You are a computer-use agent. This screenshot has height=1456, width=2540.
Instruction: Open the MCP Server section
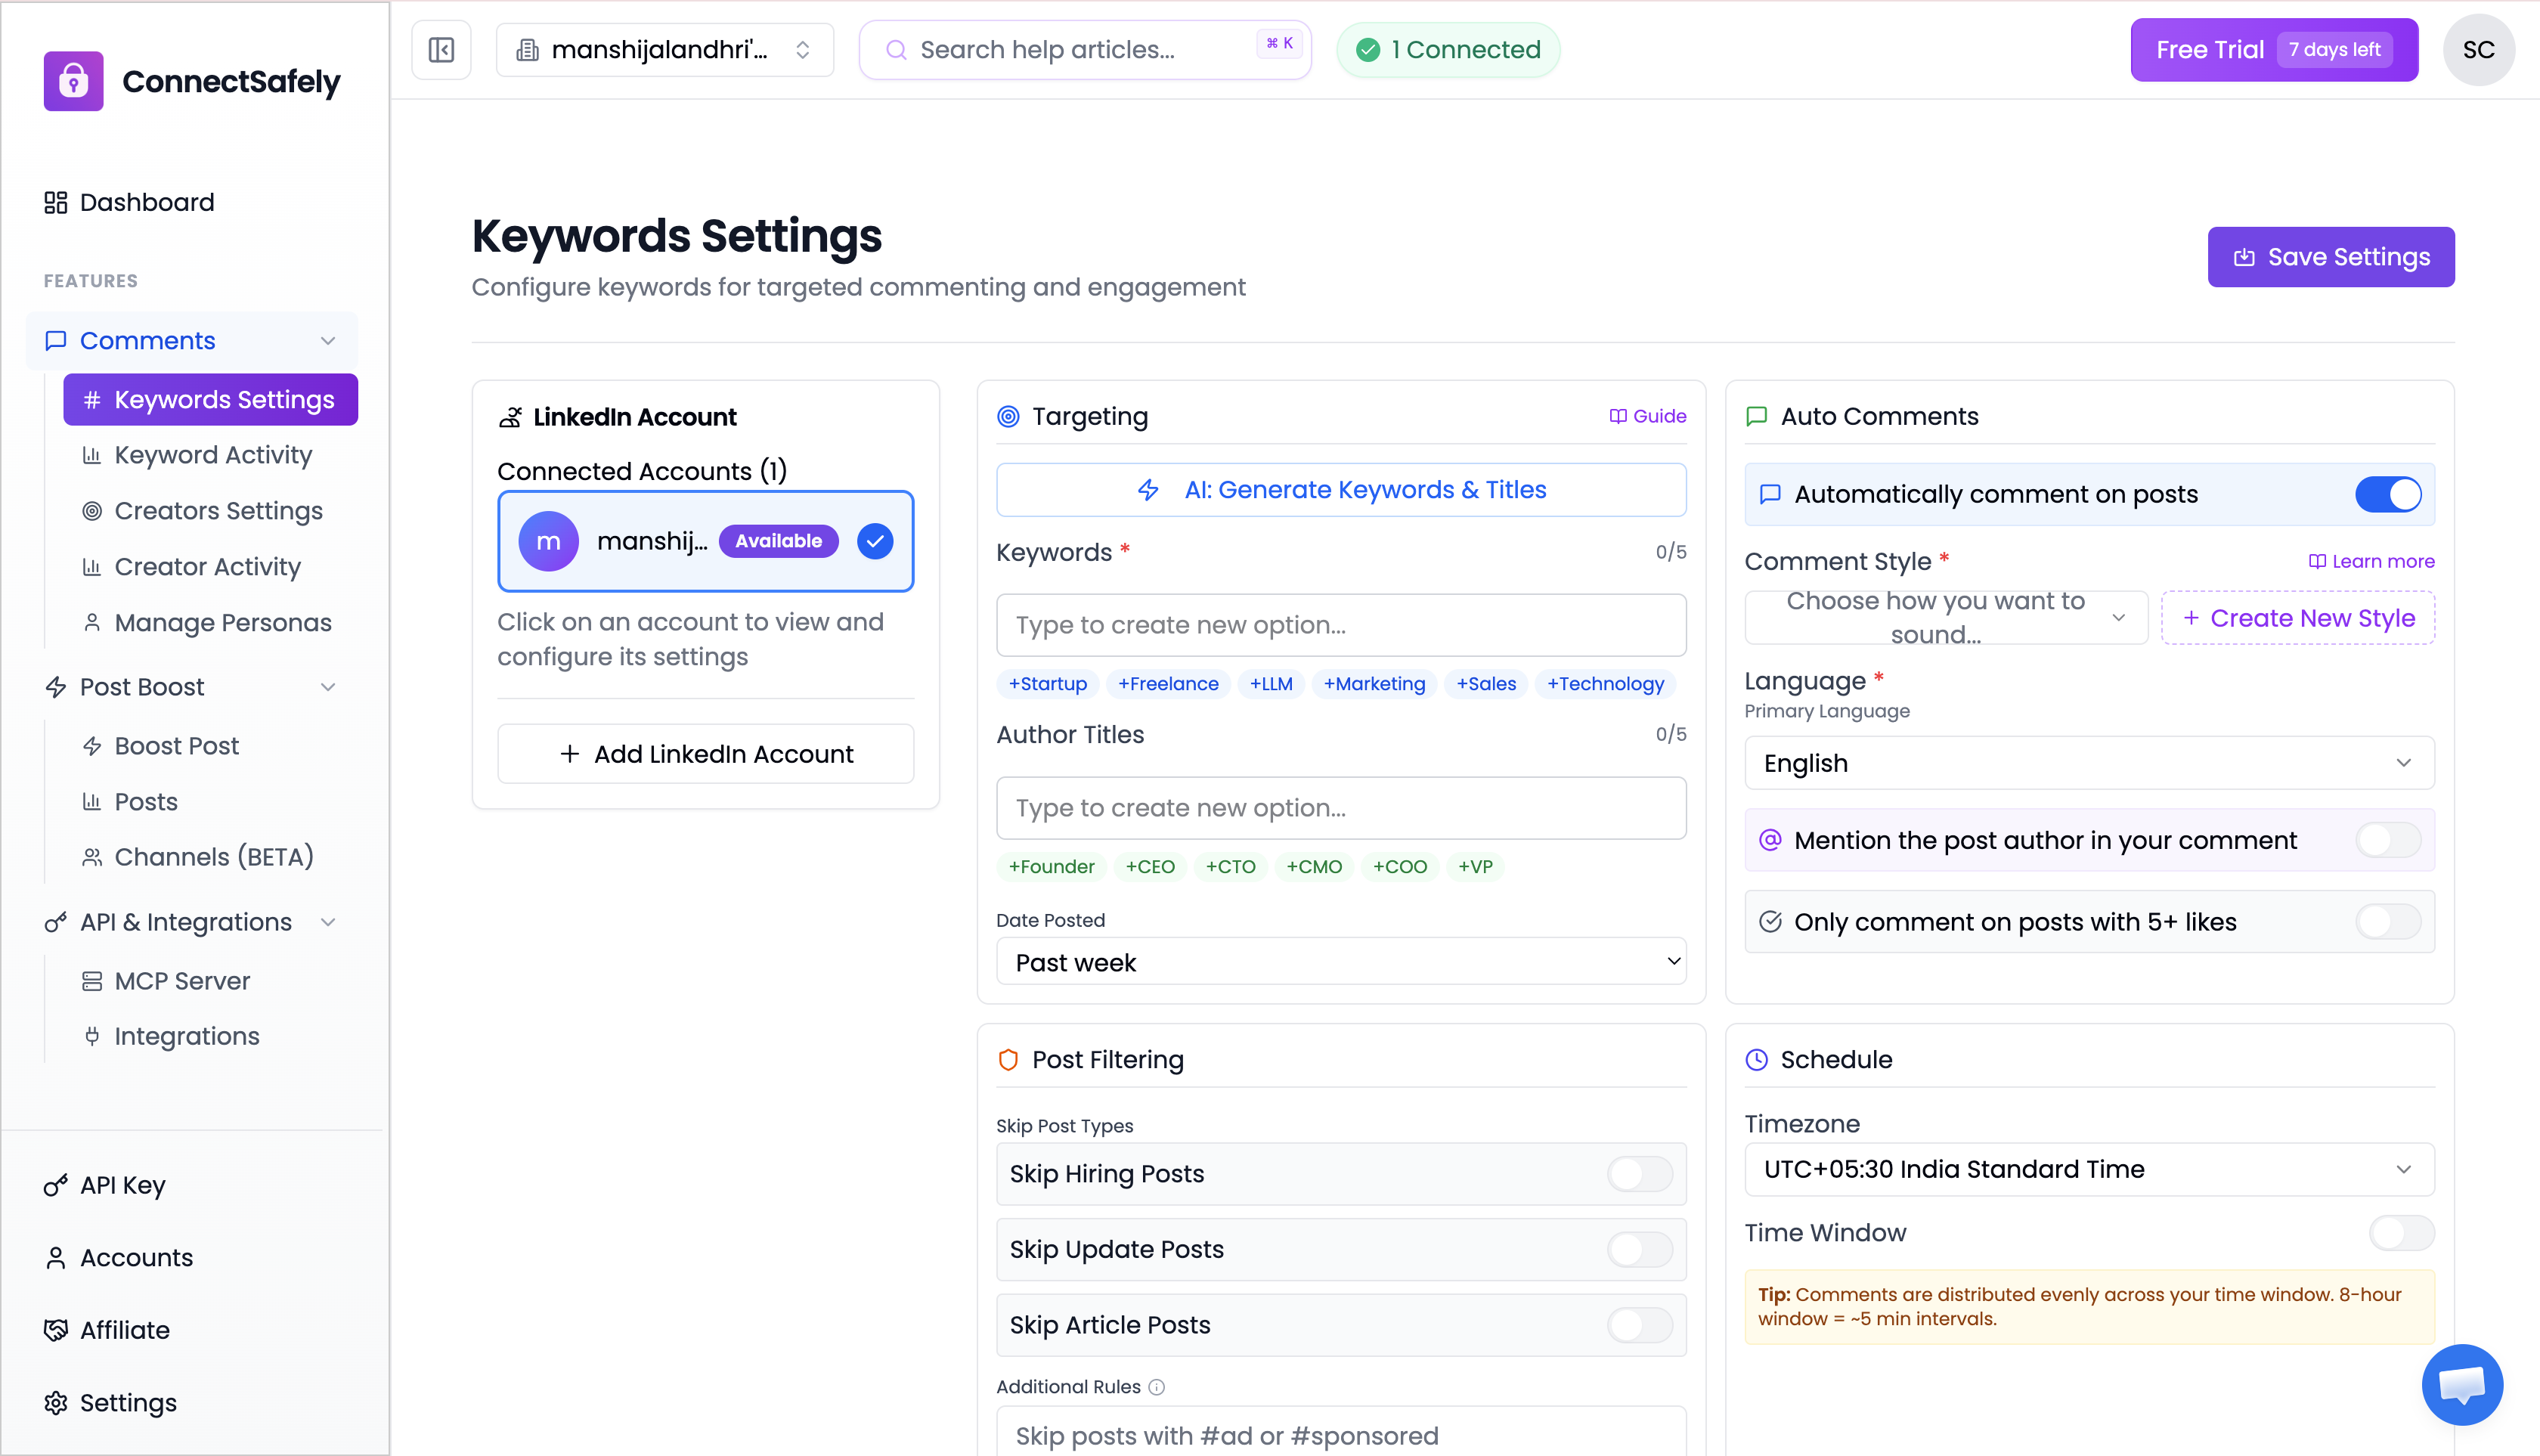pos(182,981)
